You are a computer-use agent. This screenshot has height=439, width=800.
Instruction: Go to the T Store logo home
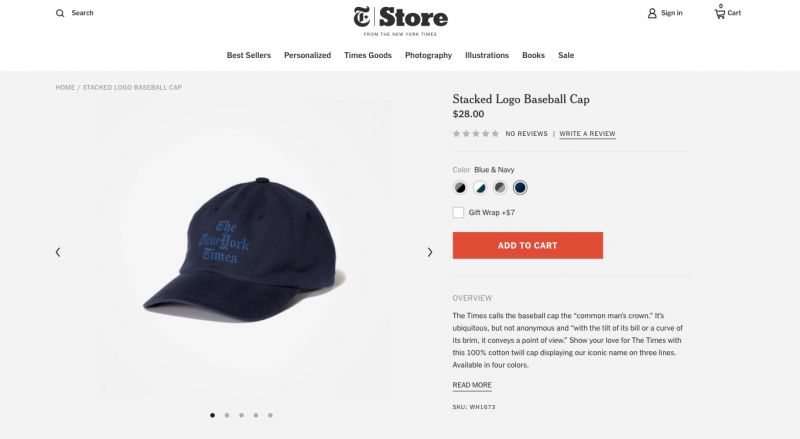[401, 20]
